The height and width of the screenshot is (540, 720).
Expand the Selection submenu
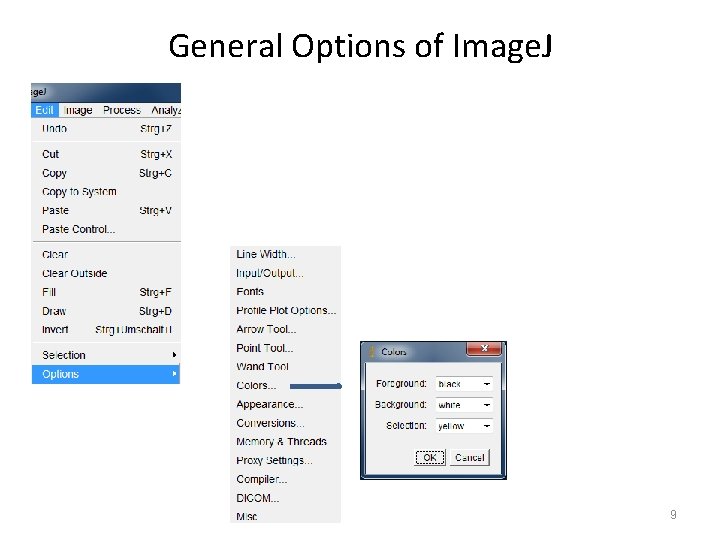coord(106,355)
